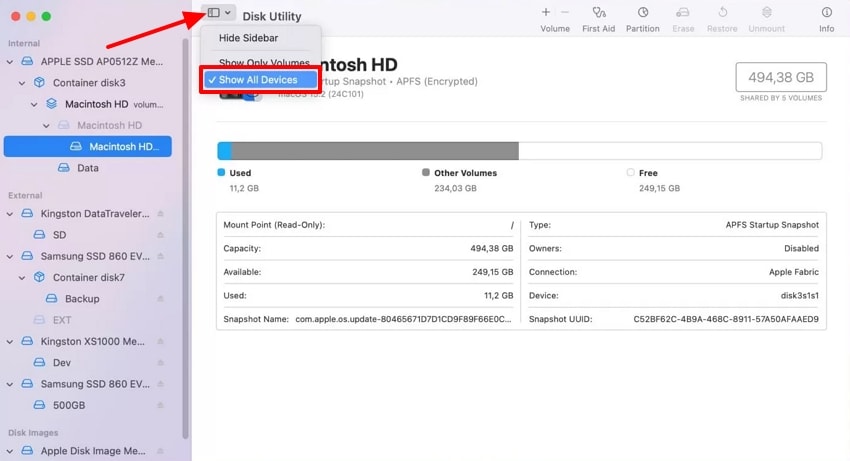Screen dimensions: 850x461
Task: Collapse the APPLE SSD AP0512Z device
Action: pos(10,62)
